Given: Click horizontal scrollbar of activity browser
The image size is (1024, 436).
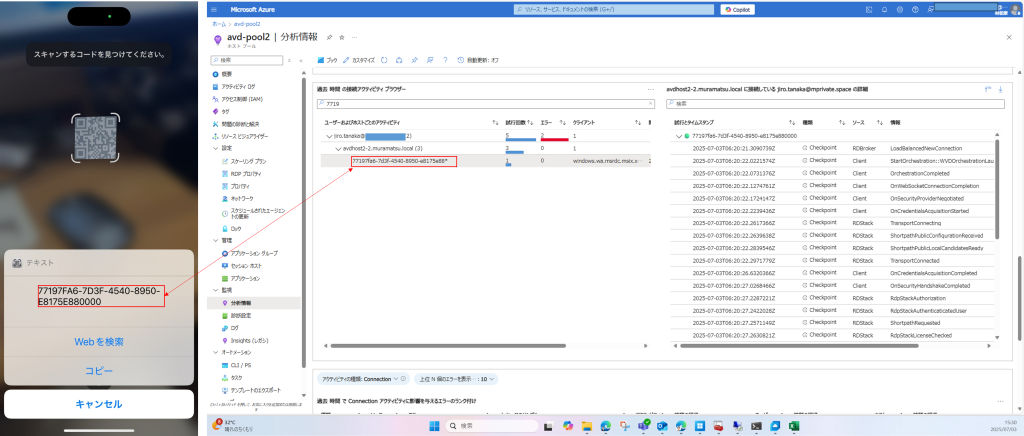Looking at the screenshot, I should tap(448, 345).
